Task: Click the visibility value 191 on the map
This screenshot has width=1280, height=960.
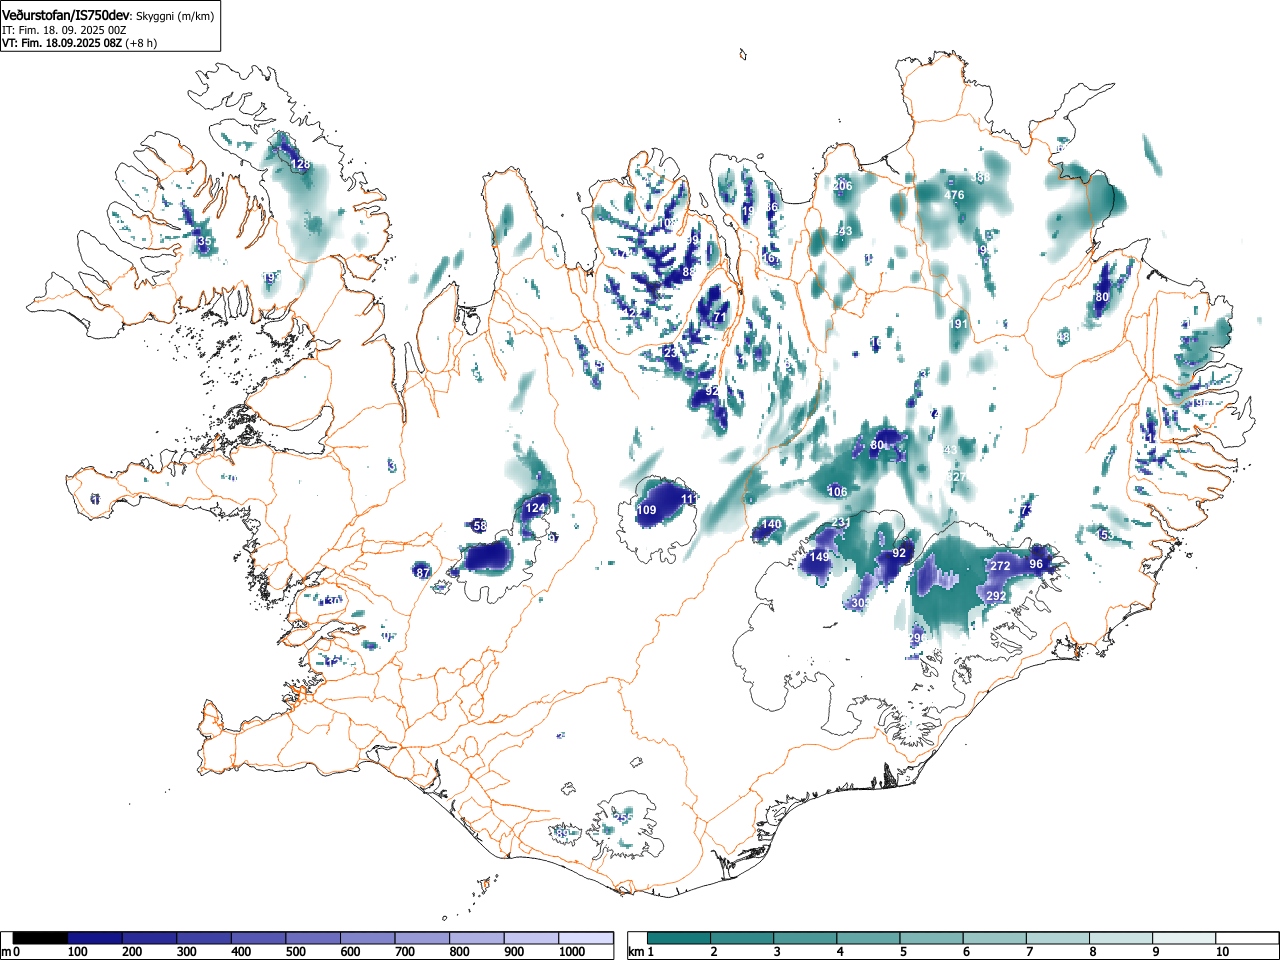Action: click(959, 324)
